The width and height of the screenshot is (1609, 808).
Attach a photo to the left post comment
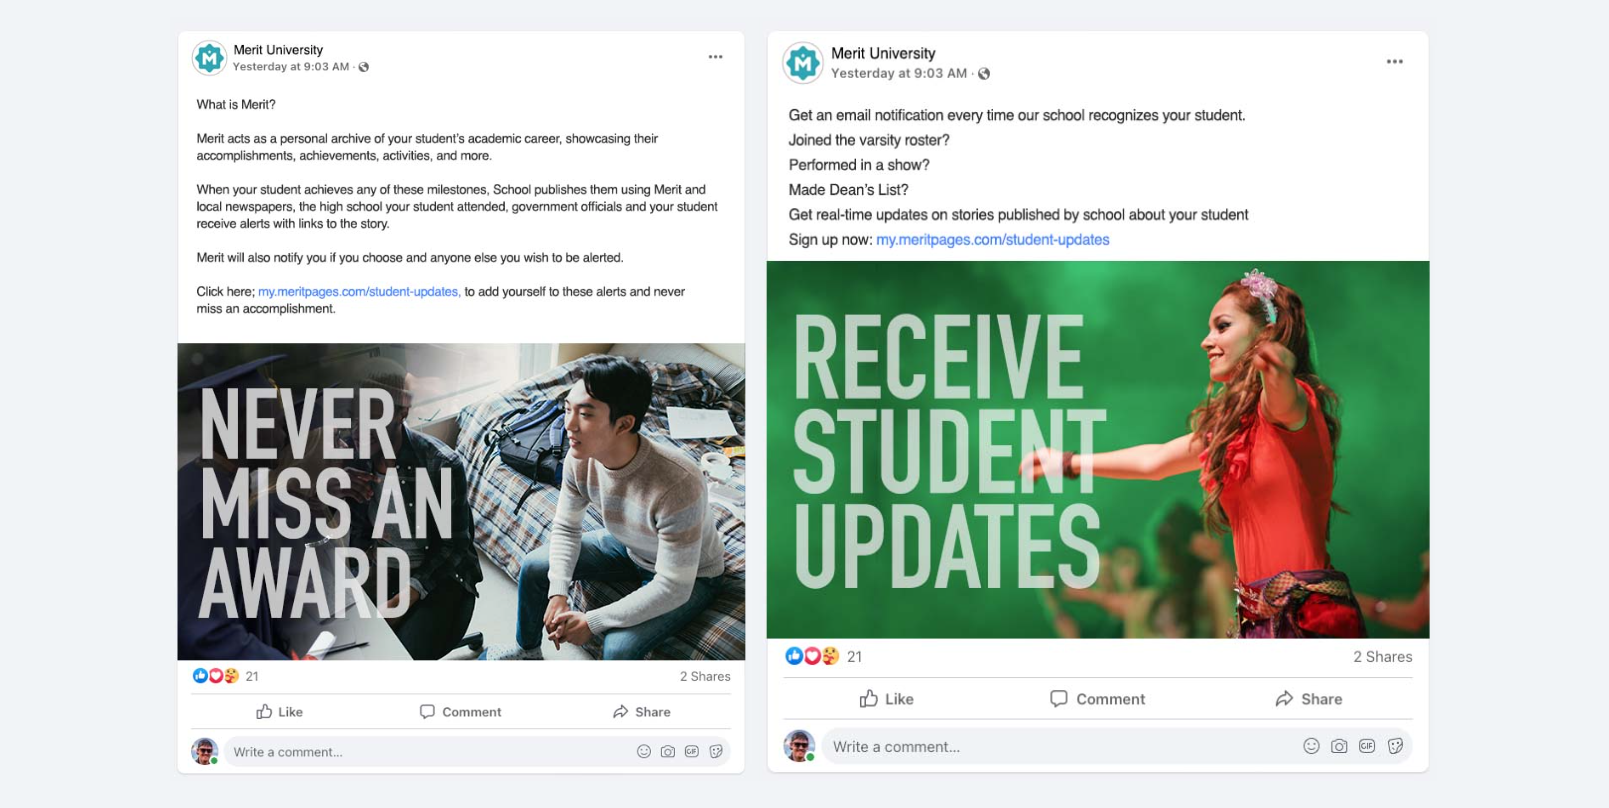668,752
